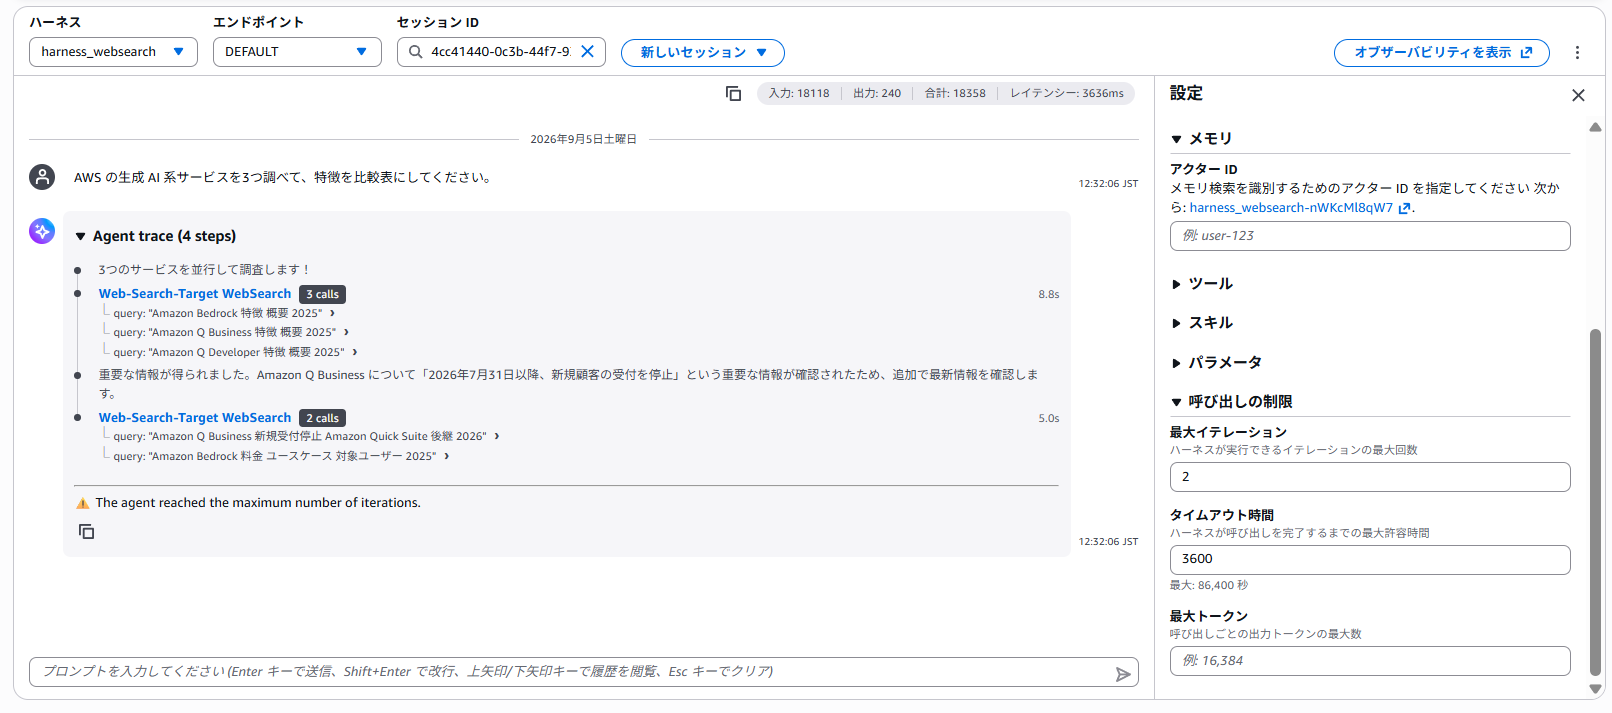The width and height of the screenshot is (1612, 713).
Task: Open the harness_websearch dropdown
Action: (113, 52)
